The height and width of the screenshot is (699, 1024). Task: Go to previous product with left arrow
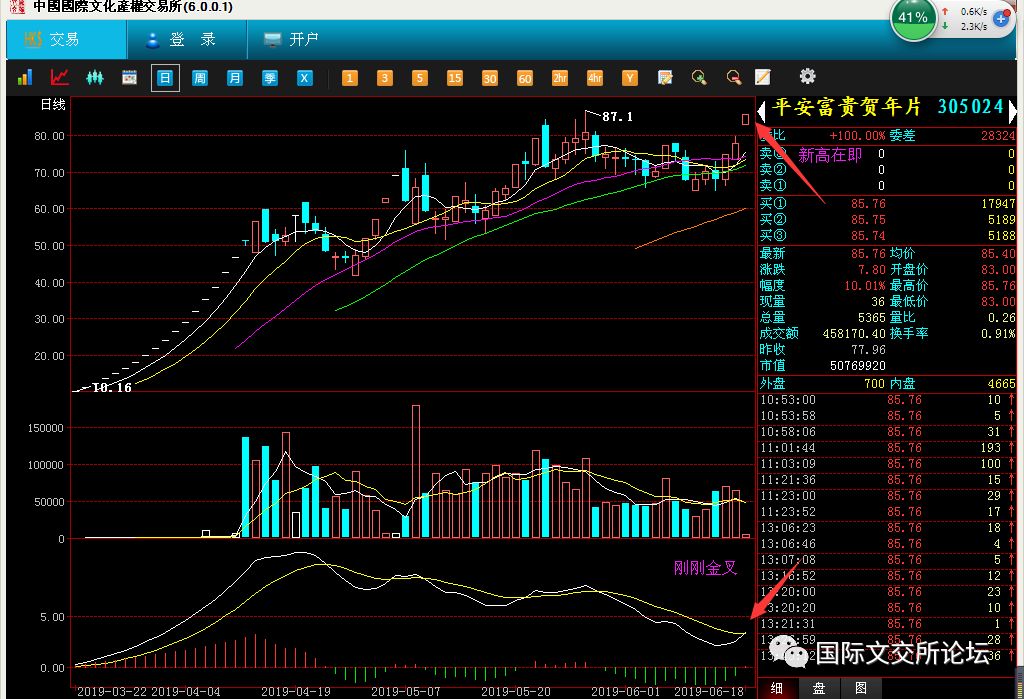pyautogui.click(x=761, y=110)
